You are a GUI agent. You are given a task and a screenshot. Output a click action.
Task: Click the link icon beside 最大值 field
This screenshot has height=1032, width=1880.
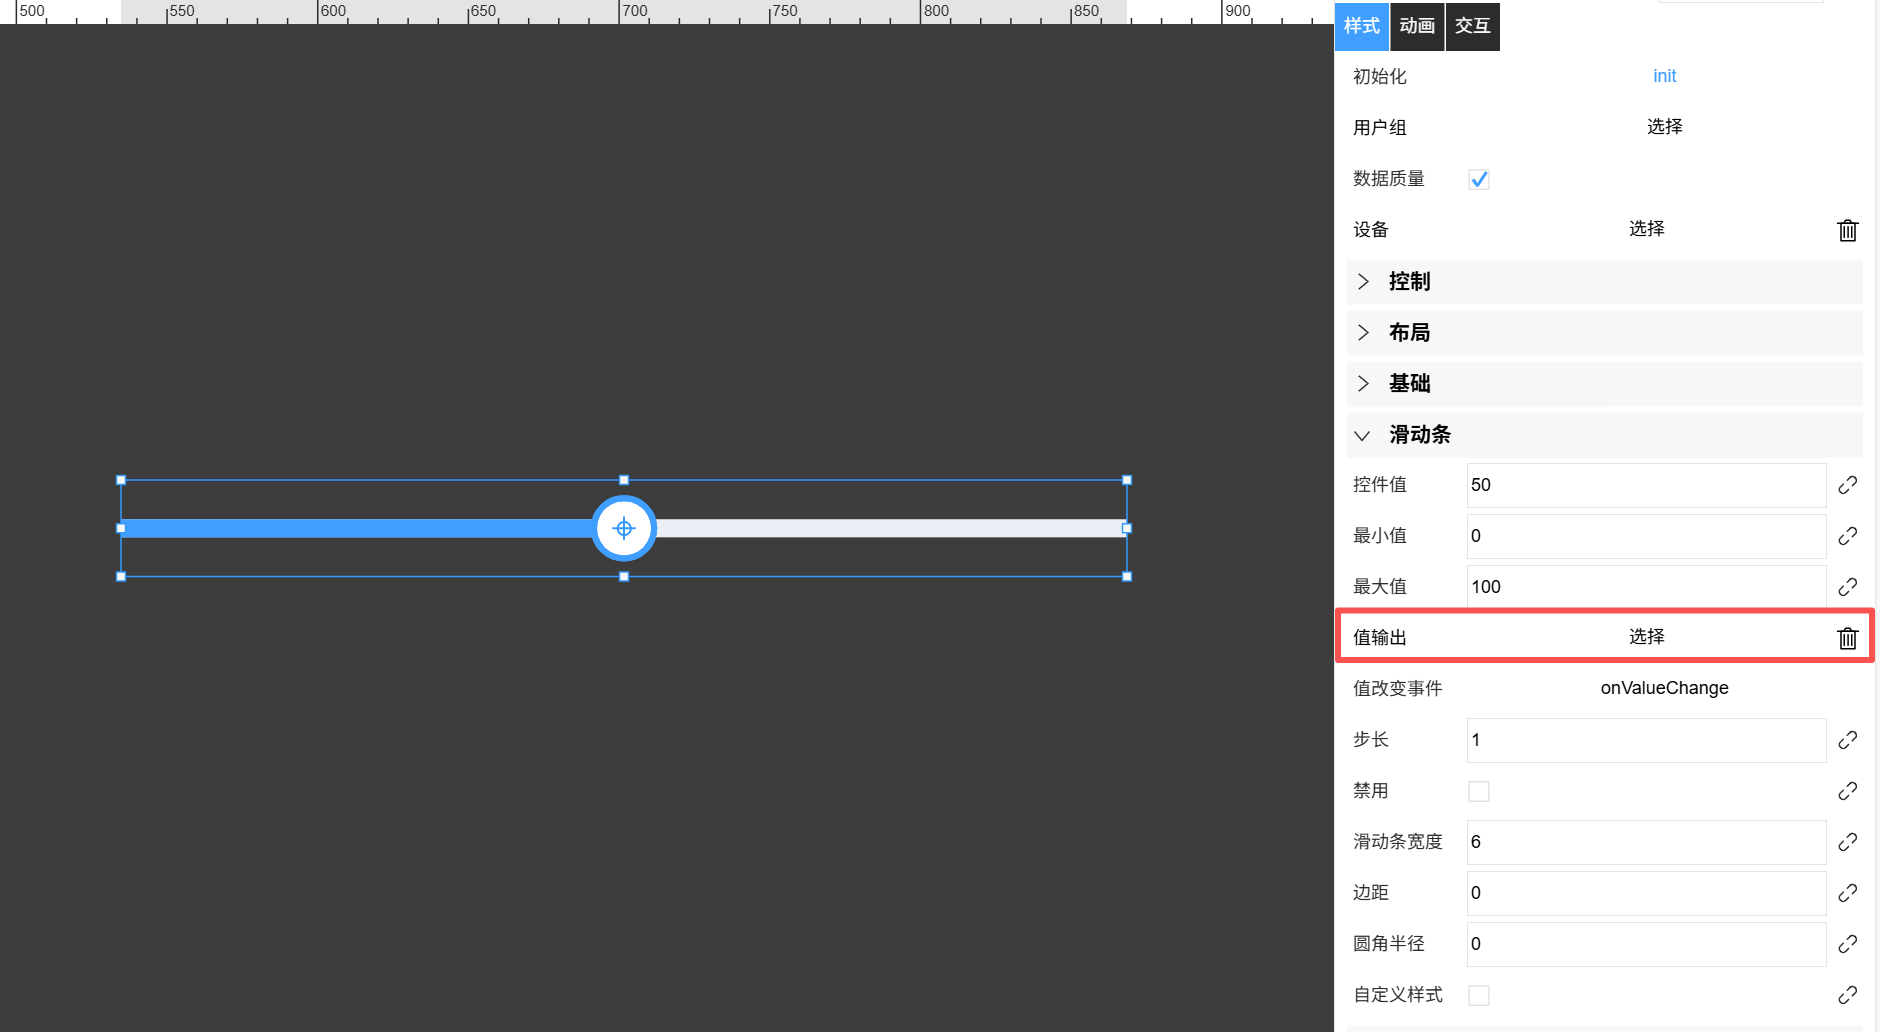tap(1847, 587)
